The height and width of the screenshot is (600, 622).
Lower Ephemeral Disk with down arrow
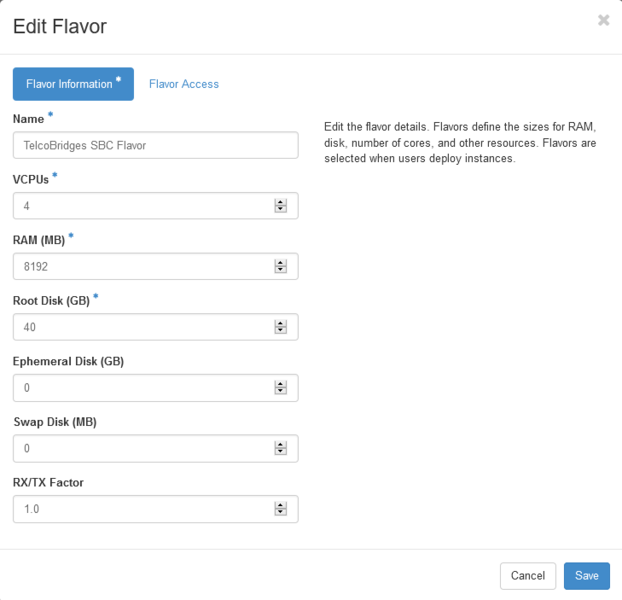[280, 391]
